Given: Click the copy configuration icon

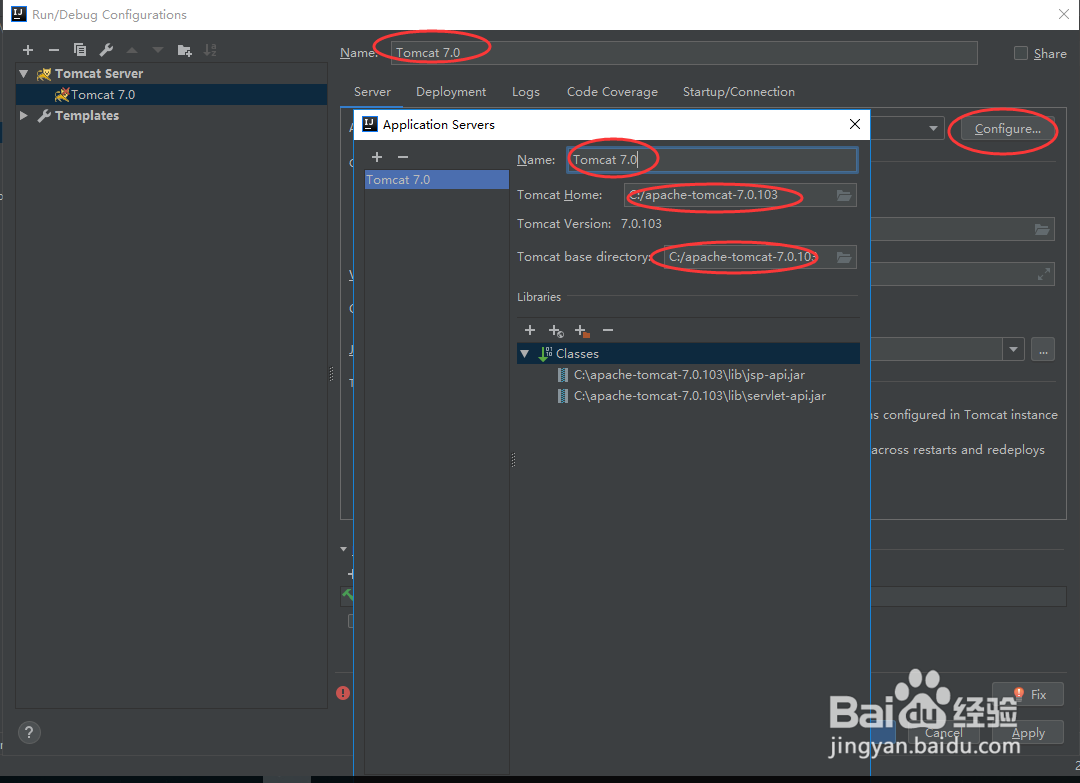Looking at the screenshot, I should pyautogui.click(x=79, y=49).
